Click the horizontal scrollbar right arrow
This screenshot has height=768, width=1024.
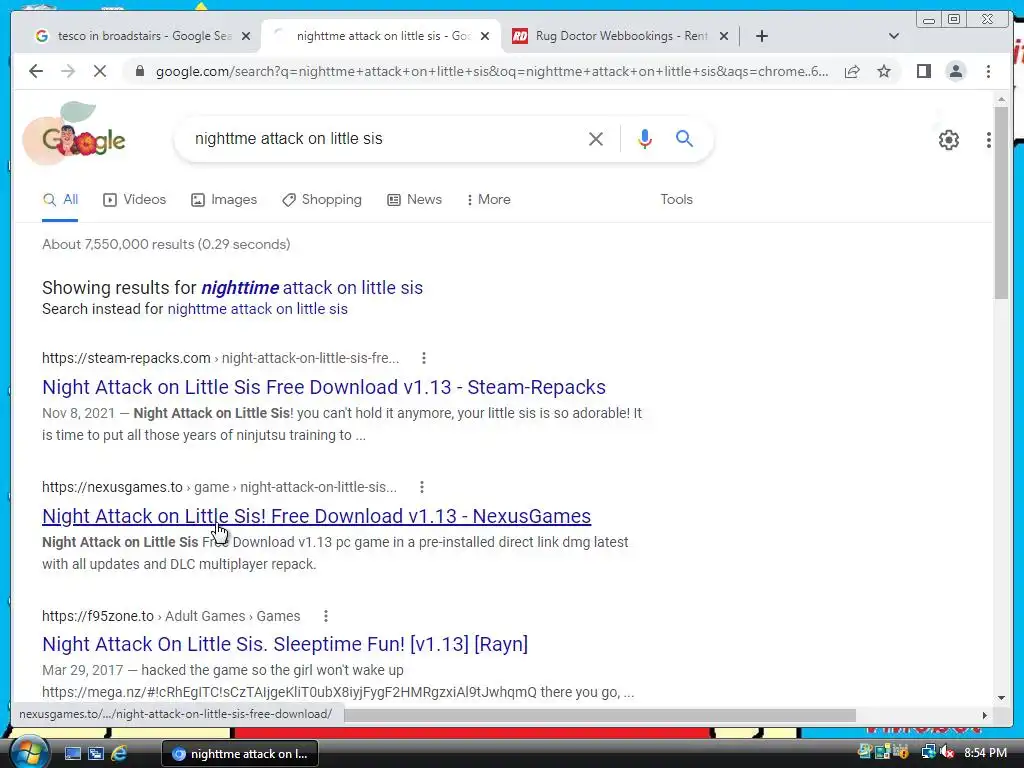tap(985, 715)
